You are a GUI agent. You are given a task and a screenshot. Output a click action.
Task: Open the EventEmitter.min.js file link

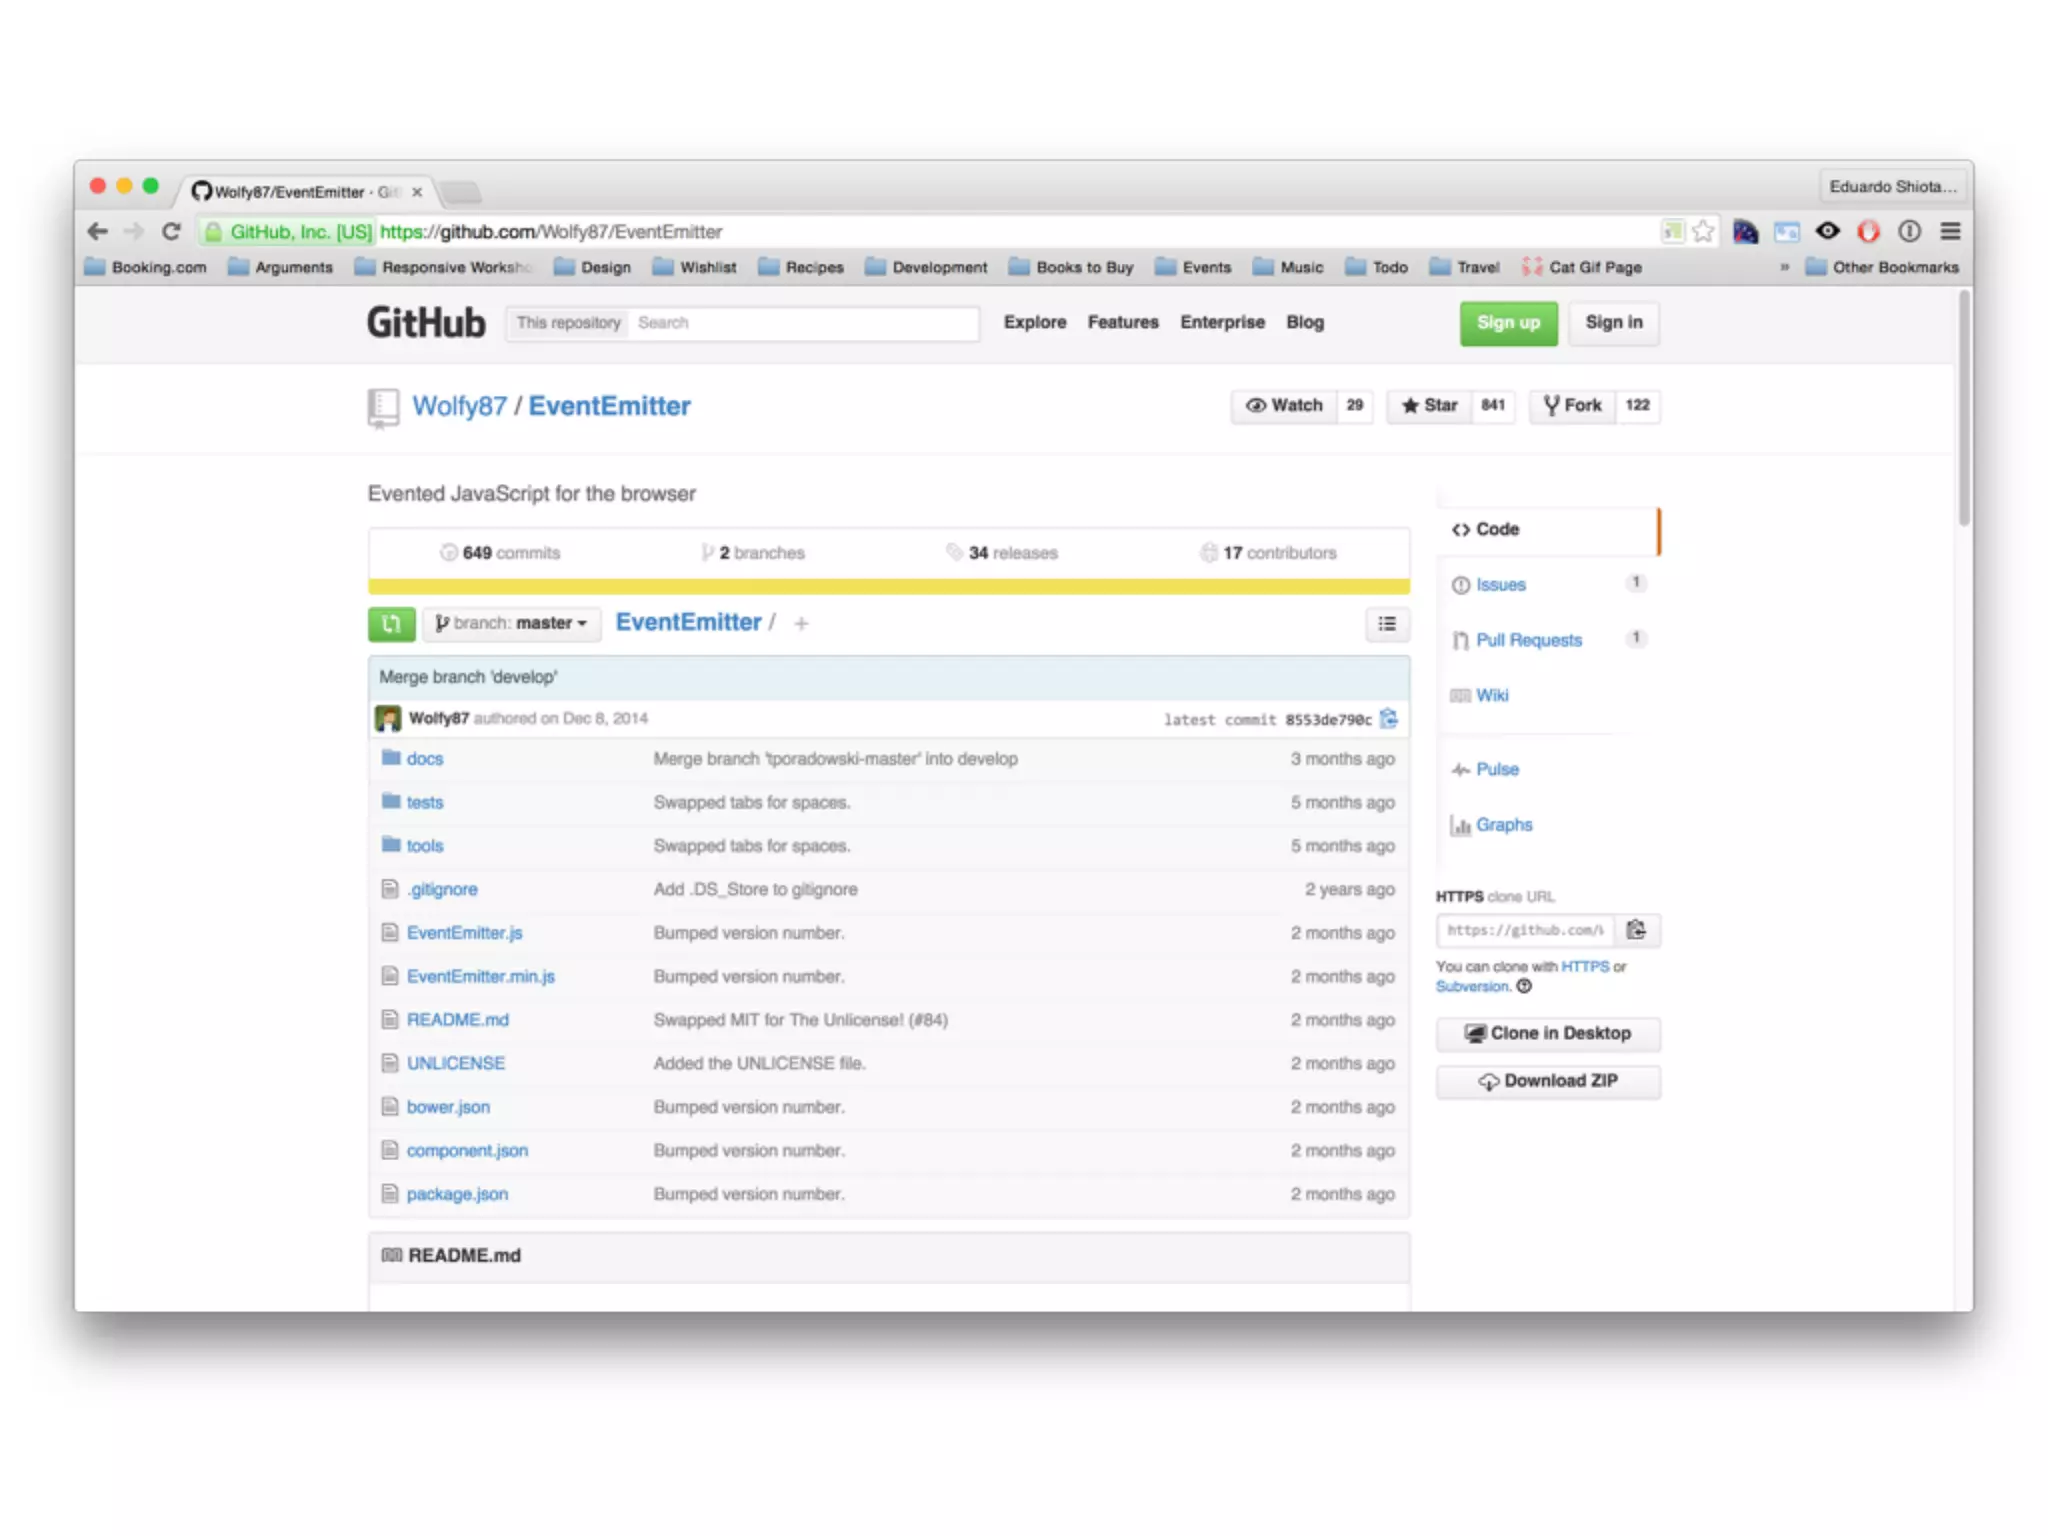480,976
